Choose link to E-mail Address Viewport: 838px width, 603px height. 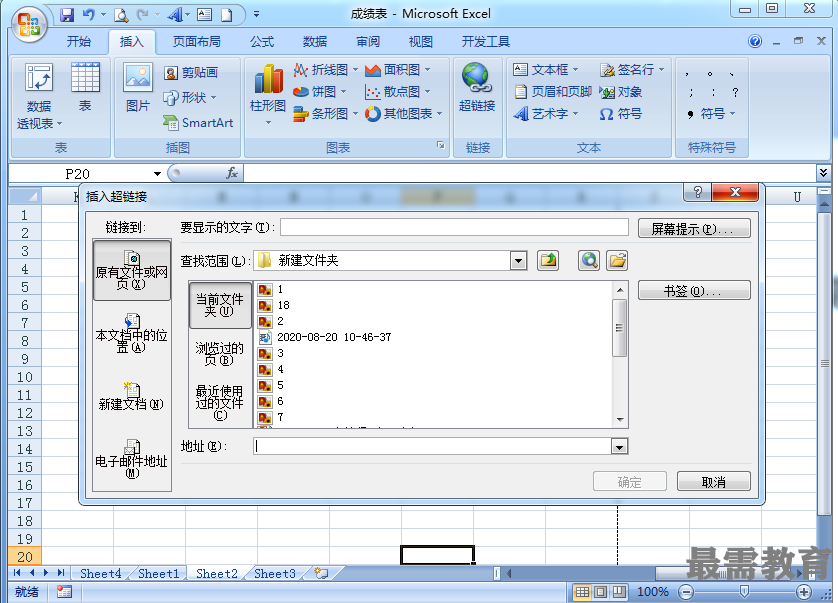click(x=132, y=459)
